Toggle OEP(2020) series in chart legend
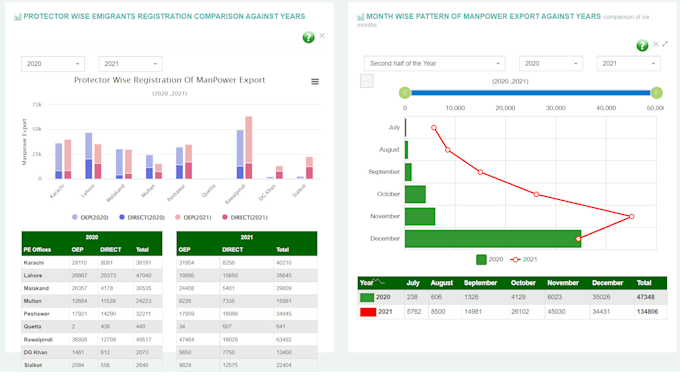680x378 pixels. pos(90,217)
